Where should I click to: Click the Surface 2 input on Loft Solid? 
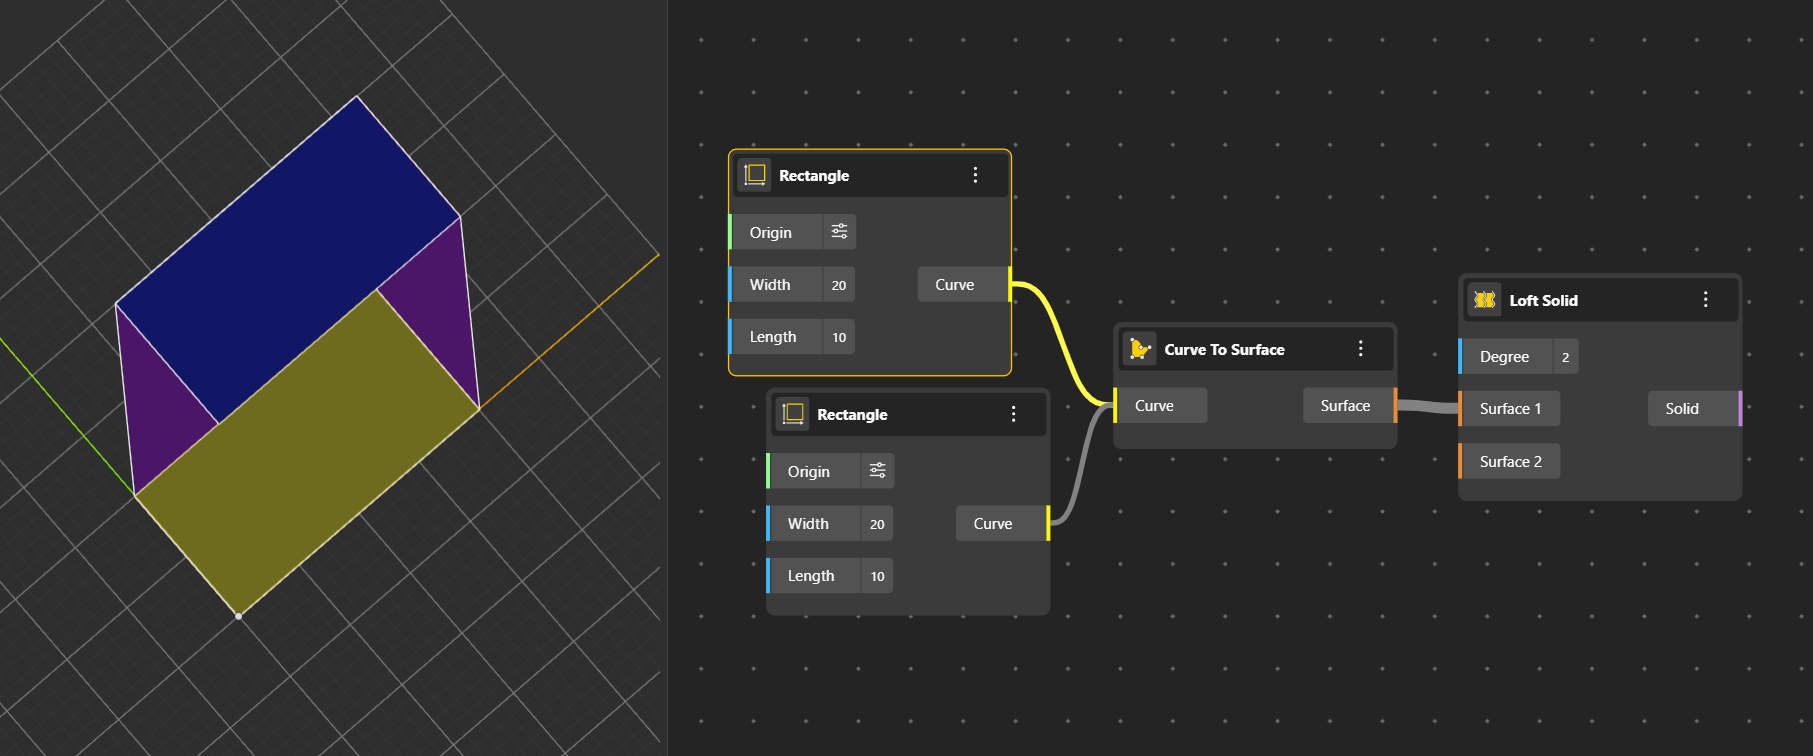(1510, 462)
